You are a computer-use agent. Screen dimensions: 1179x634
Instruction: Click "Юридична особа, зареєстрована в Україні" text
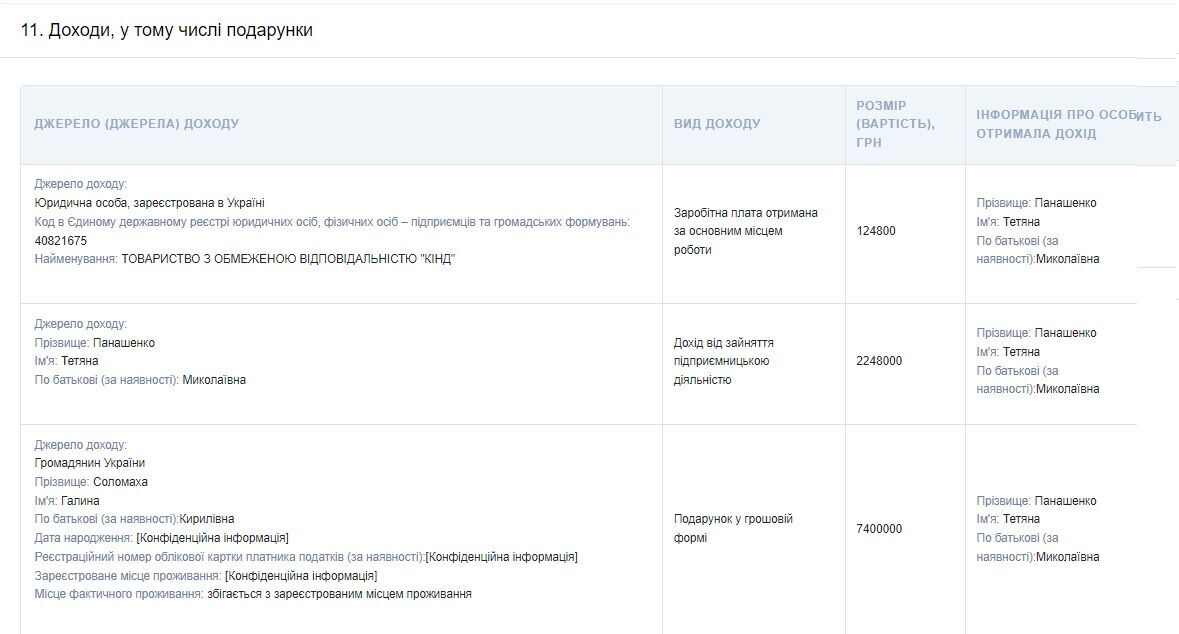pos(150,203)
